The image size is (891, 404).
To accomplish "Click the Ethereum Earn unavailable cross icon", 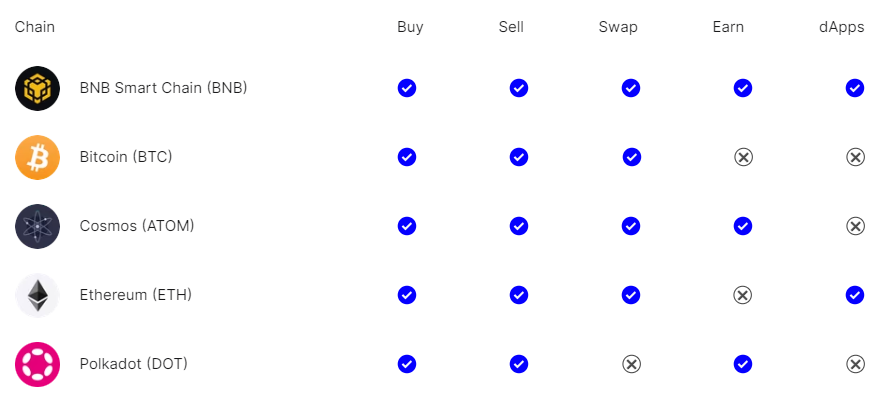I will 743,295.
